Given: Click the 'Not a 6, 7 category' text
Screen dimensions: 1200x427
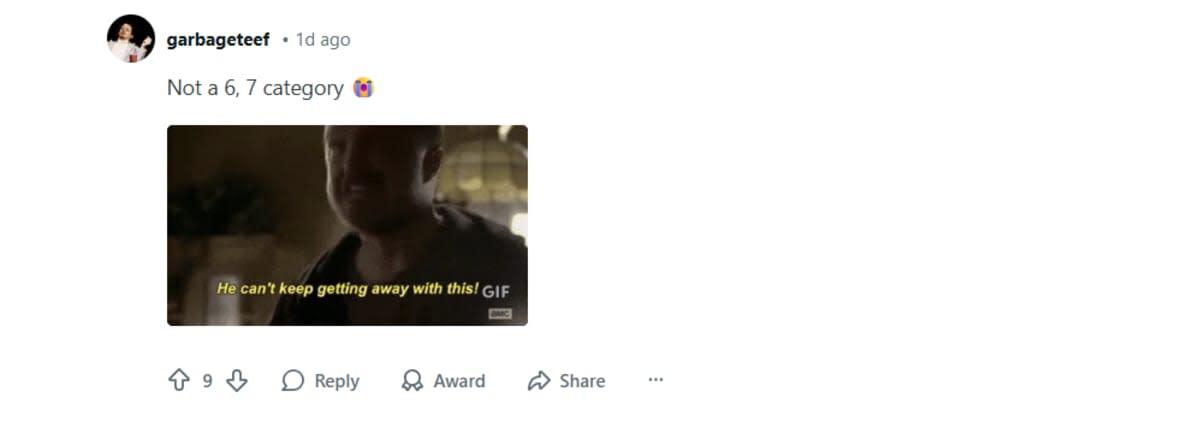Looking at the screenshot, I should [255, 88].
